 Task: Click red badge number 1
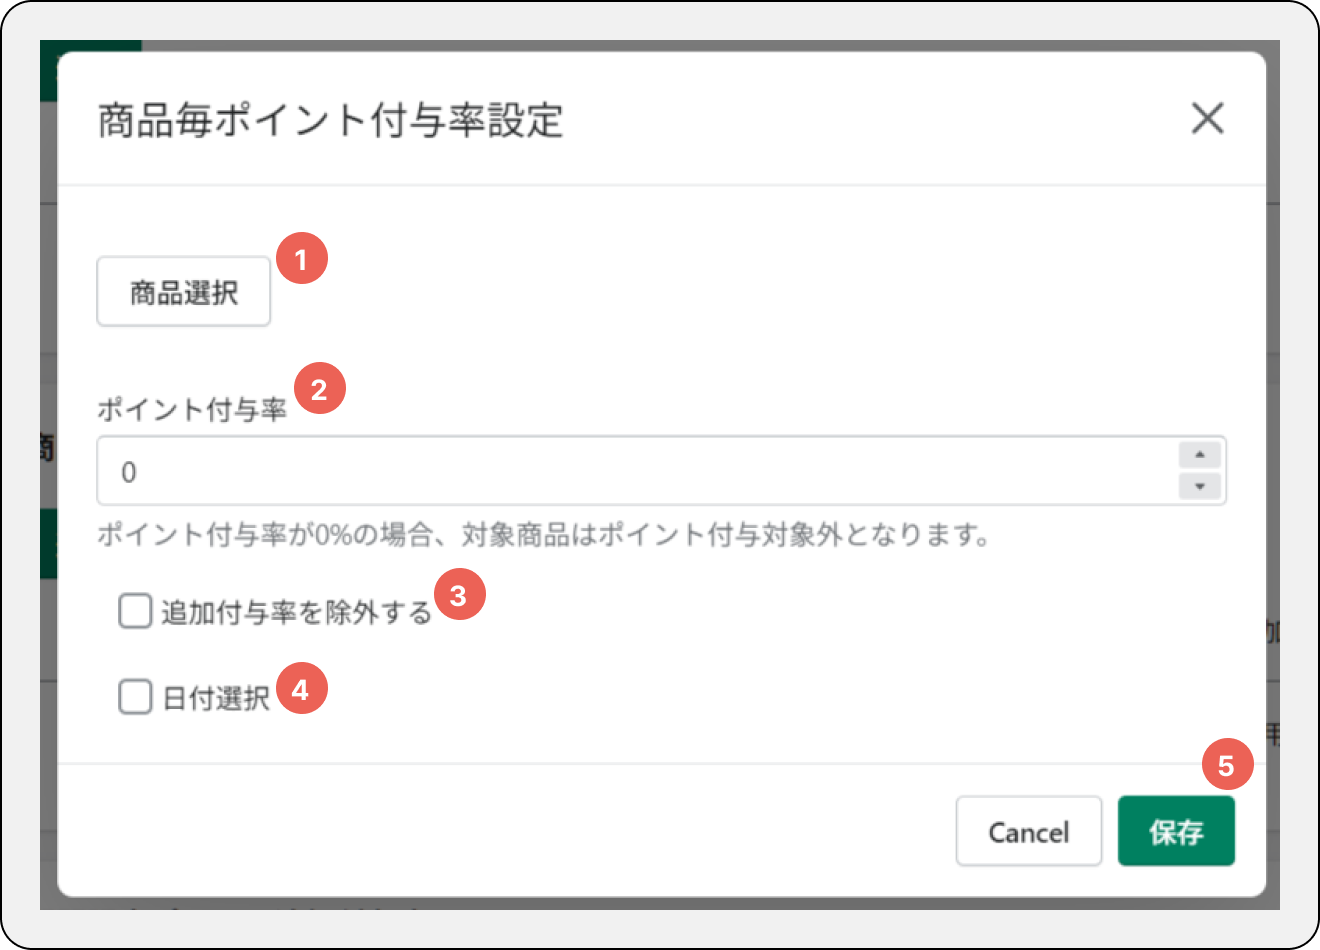[x=301, y=258]
